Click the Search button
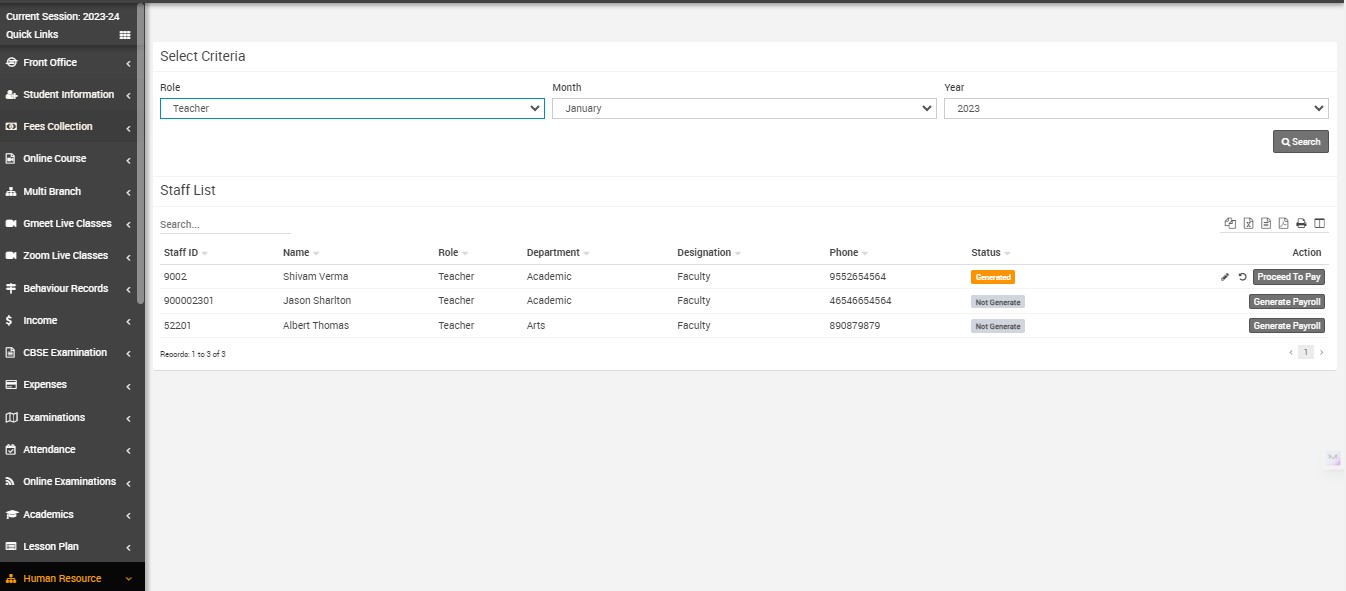 click(1300, 142)
